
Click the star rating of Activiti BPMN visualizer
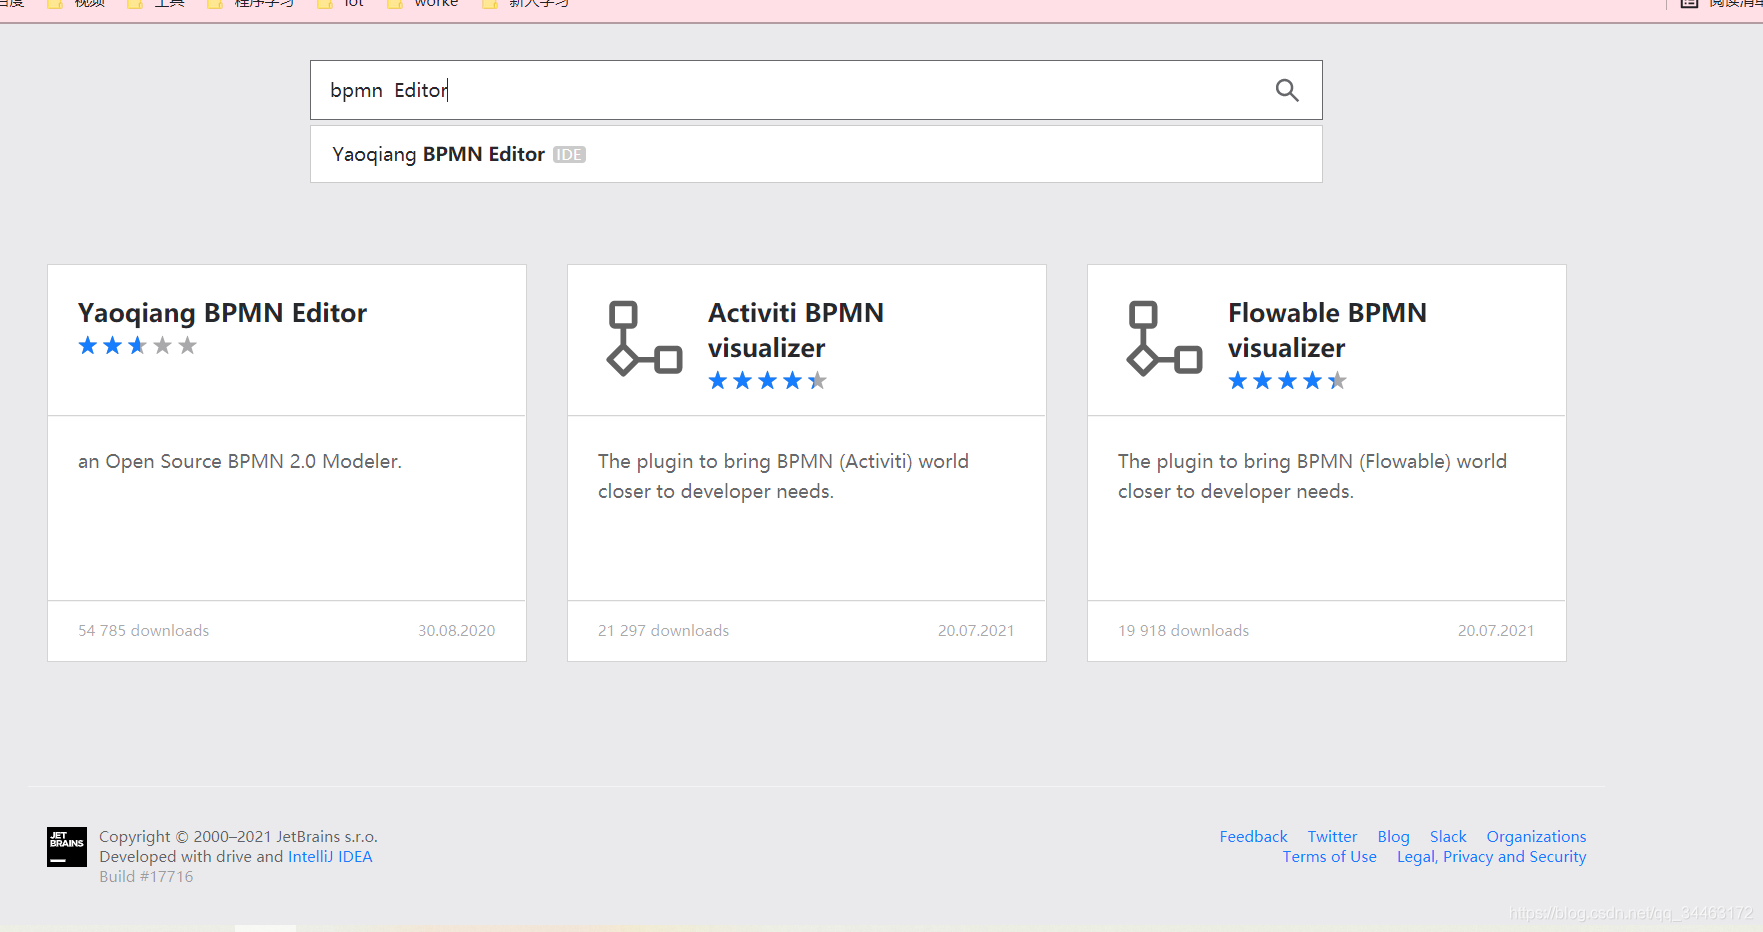coord(768,381)
